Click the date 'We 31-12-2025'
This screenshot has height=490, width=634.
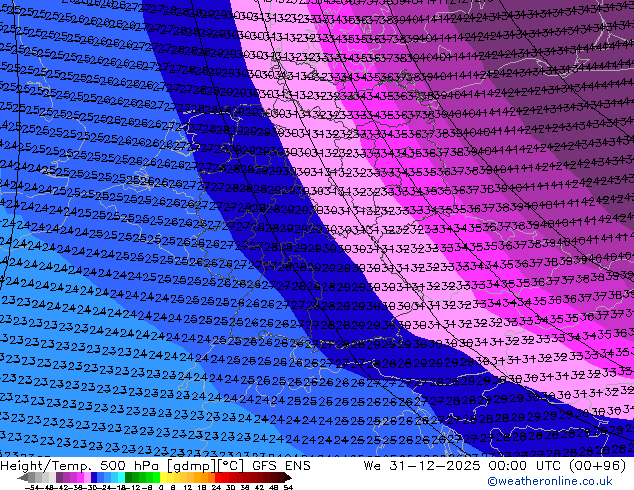click(421, 466)
